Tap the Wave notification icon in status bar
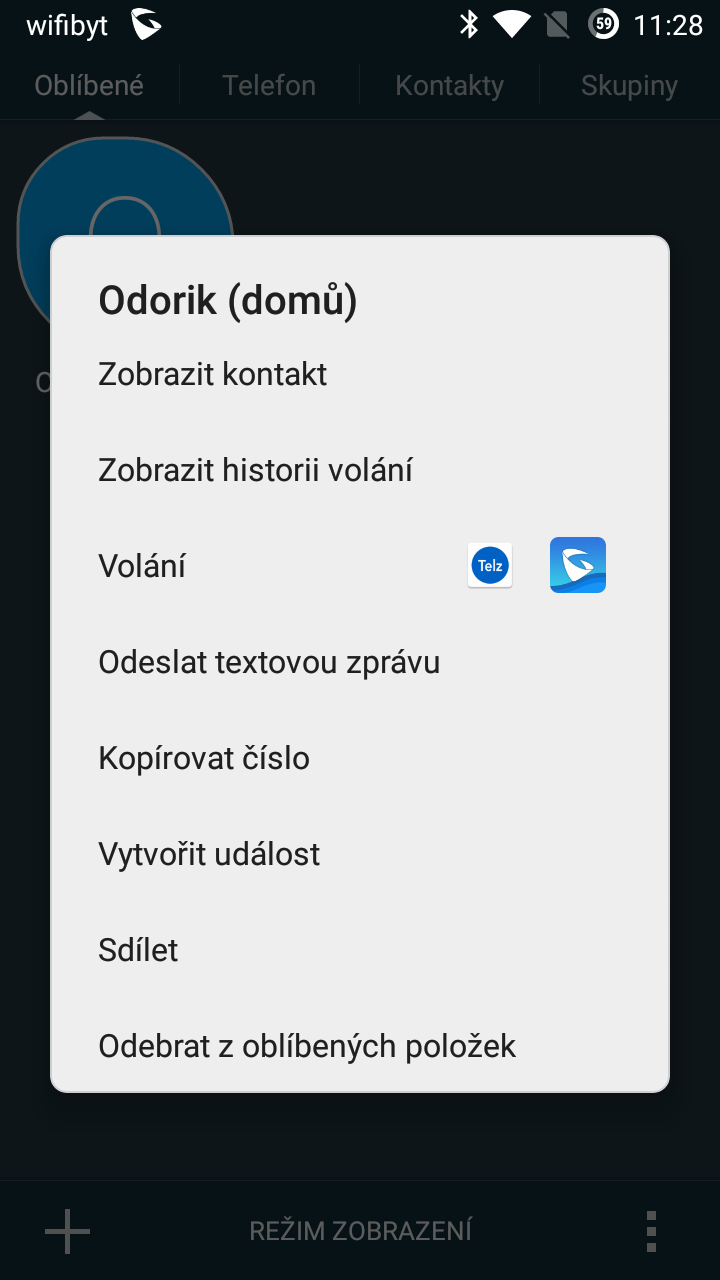 [x=147, y=25]
